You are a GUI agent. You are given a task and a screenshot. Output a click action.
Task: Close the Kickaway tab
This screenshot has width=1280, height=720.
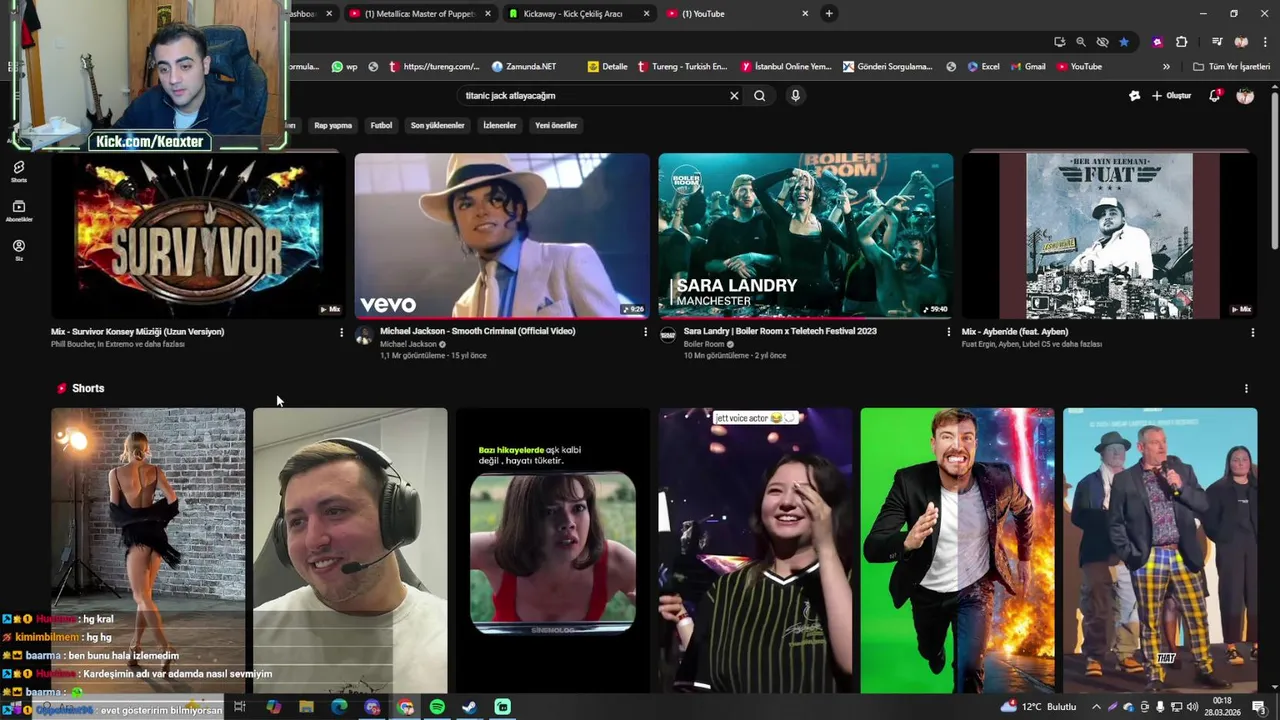click(646, 14)
